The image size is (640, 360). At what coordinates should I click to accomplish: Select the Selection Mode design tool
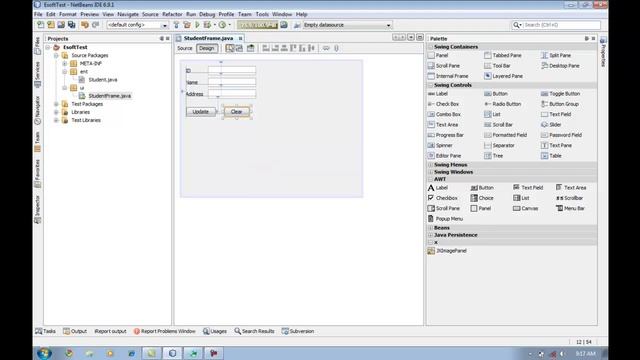click(x=230, y=48)
